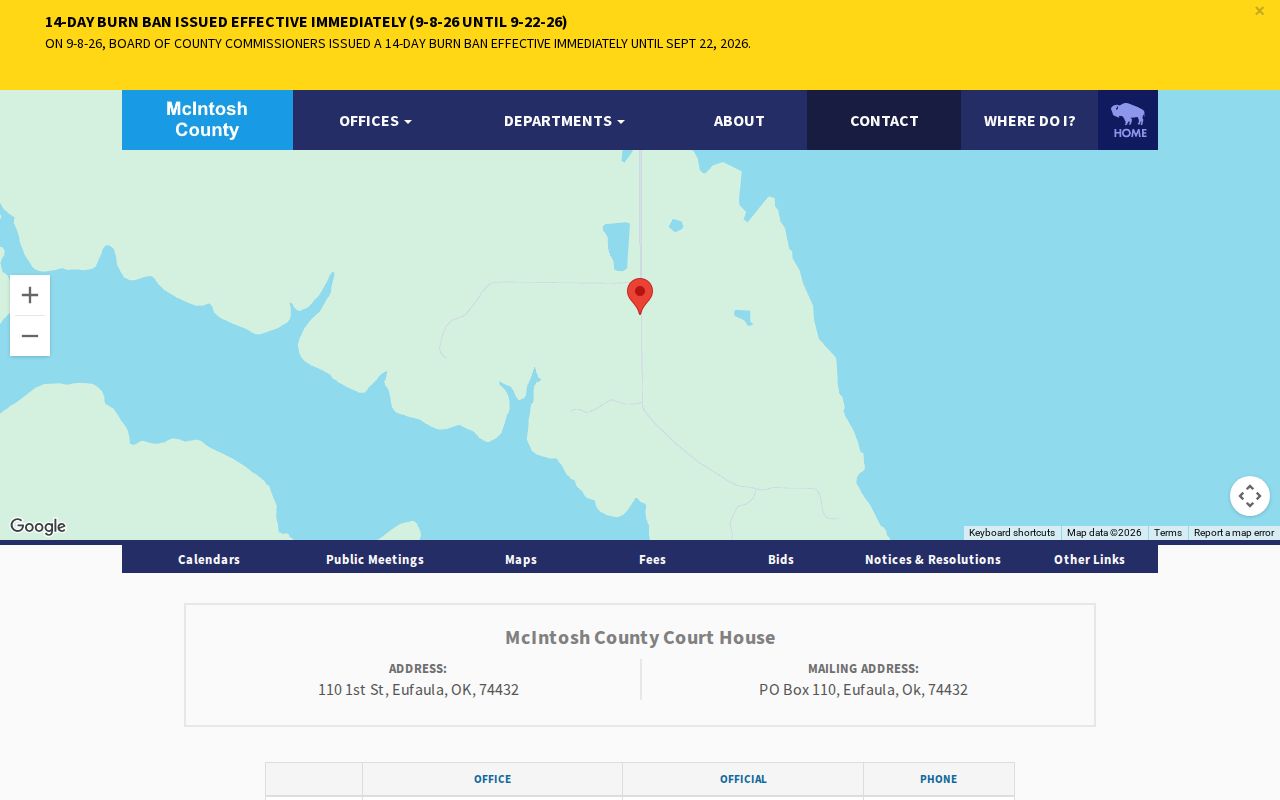Expand the Offices dropdown menu
This screenshot has width=1280, height=800.
pyautogui.click(x=375, y=120)
